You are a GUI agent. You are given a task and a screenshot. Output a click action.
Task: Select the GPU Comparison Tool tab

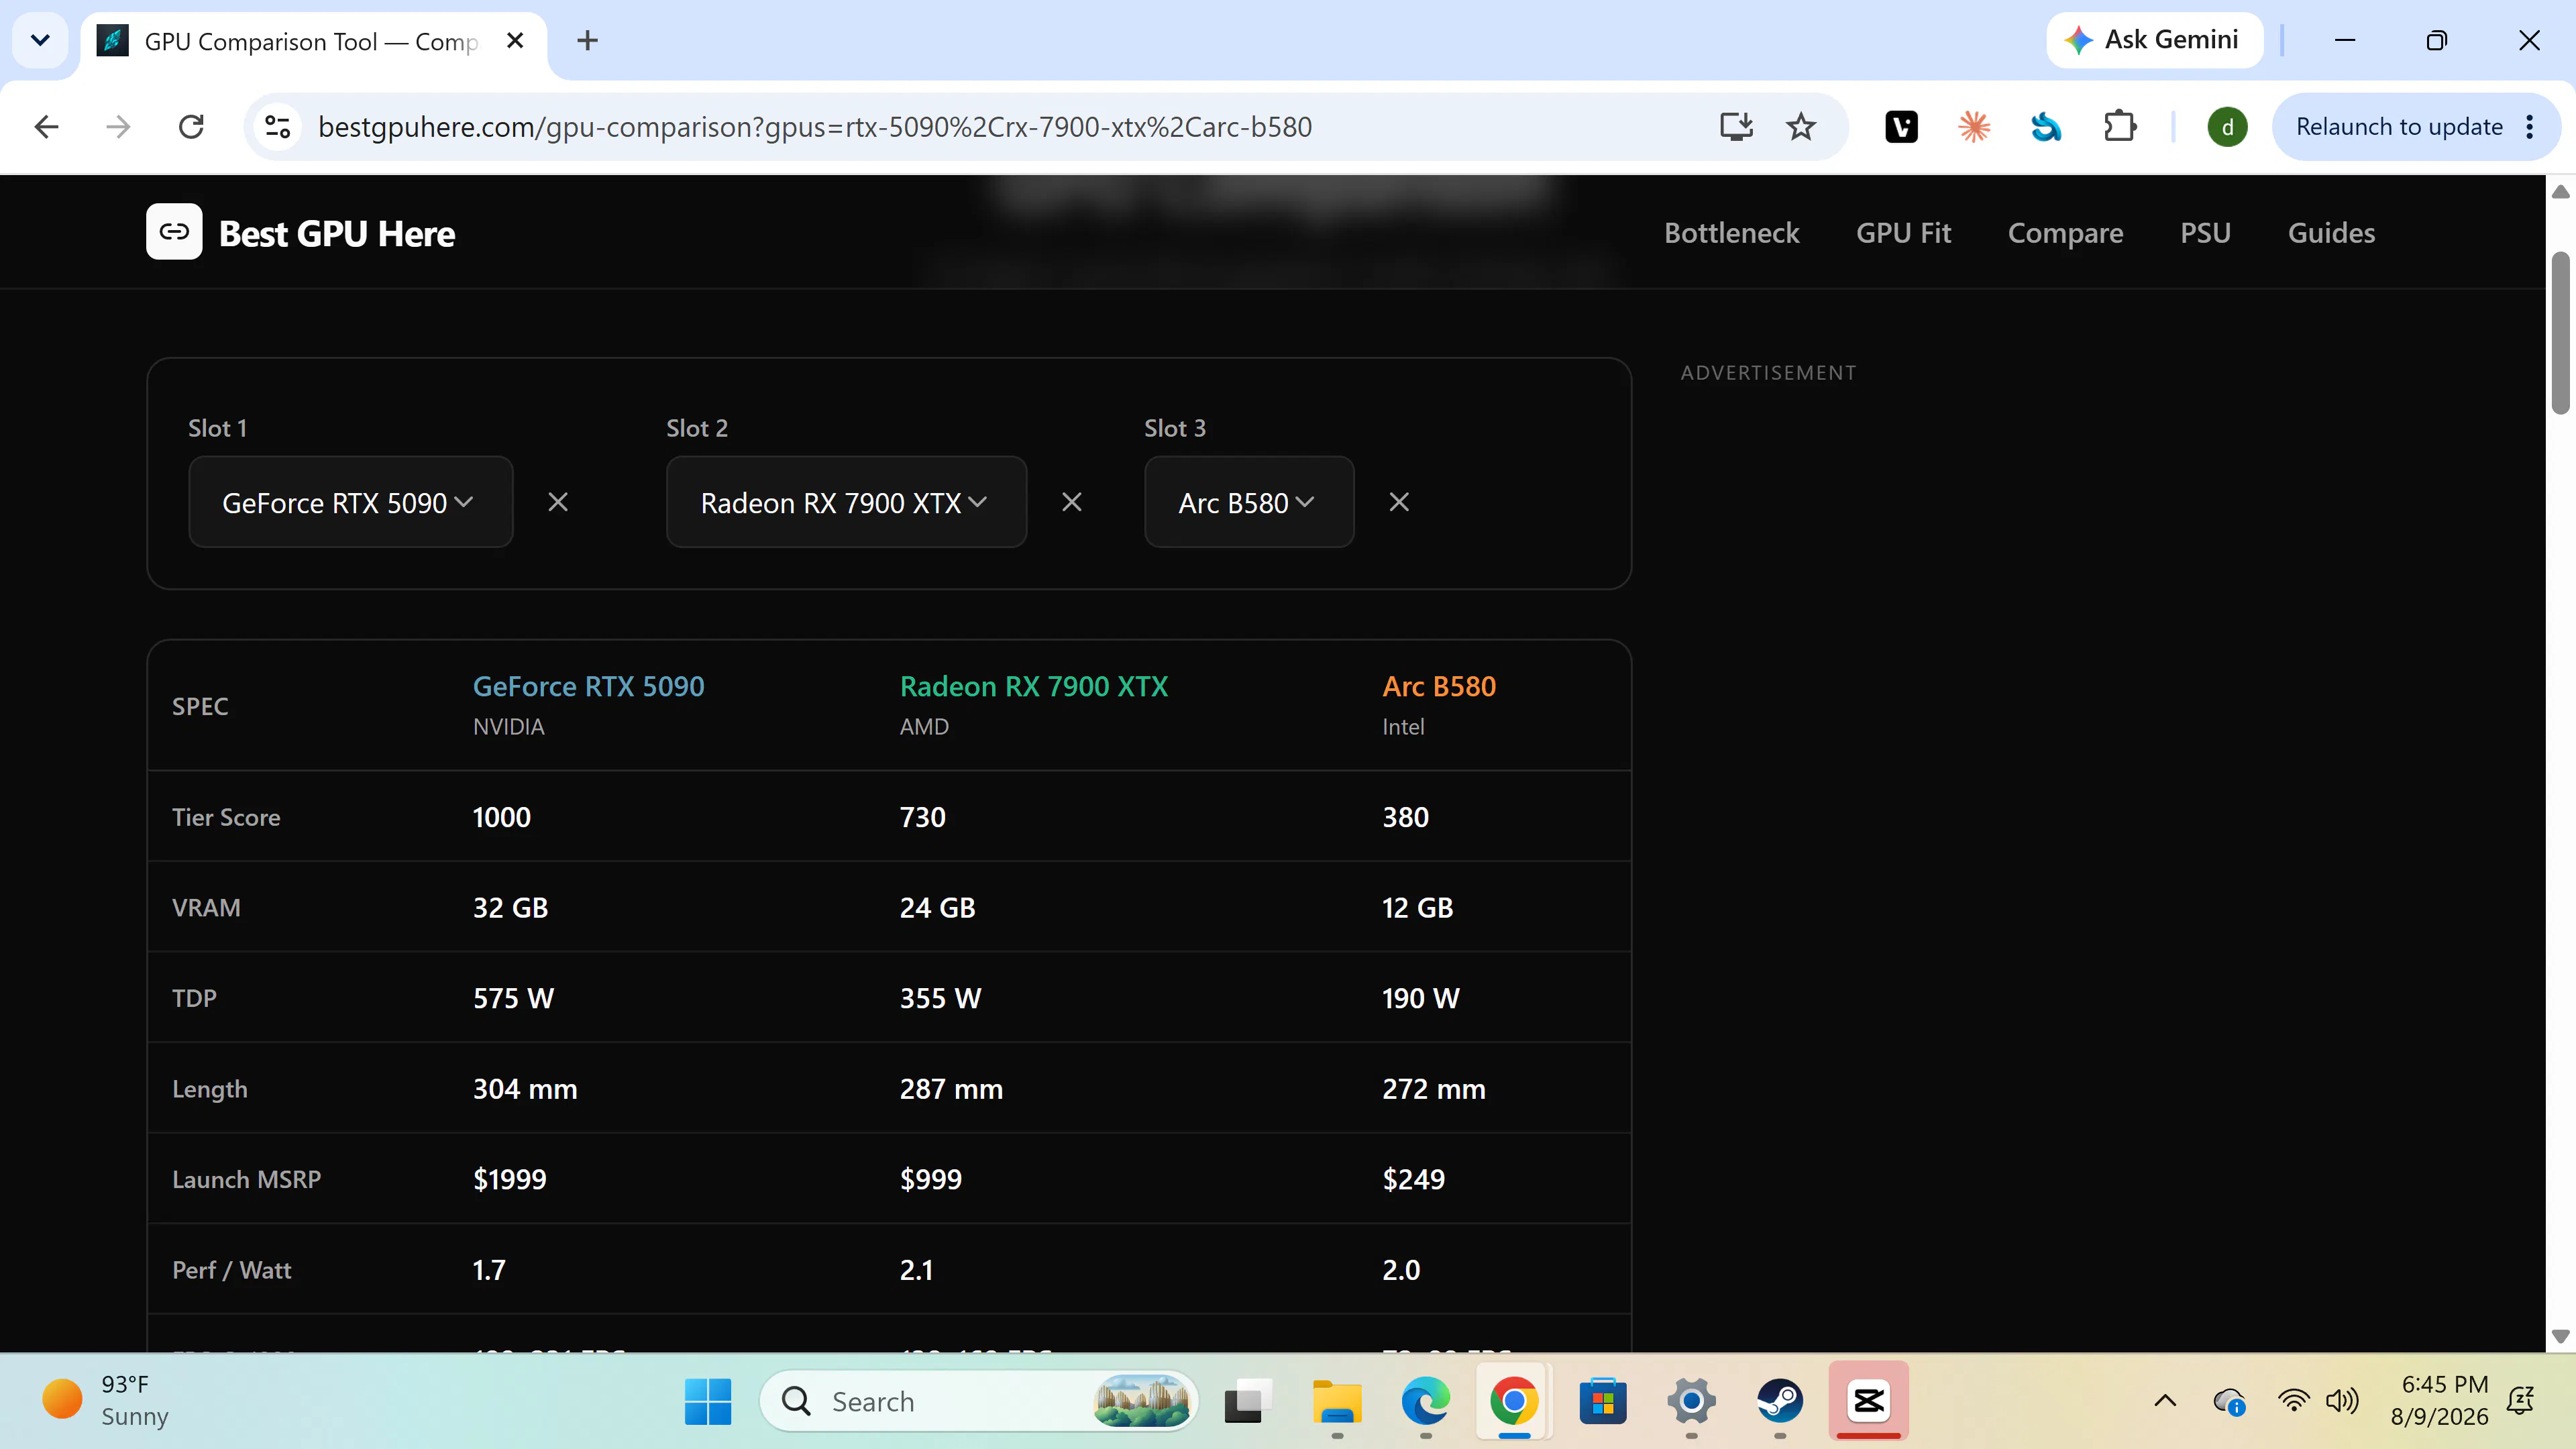click(312, 42)
